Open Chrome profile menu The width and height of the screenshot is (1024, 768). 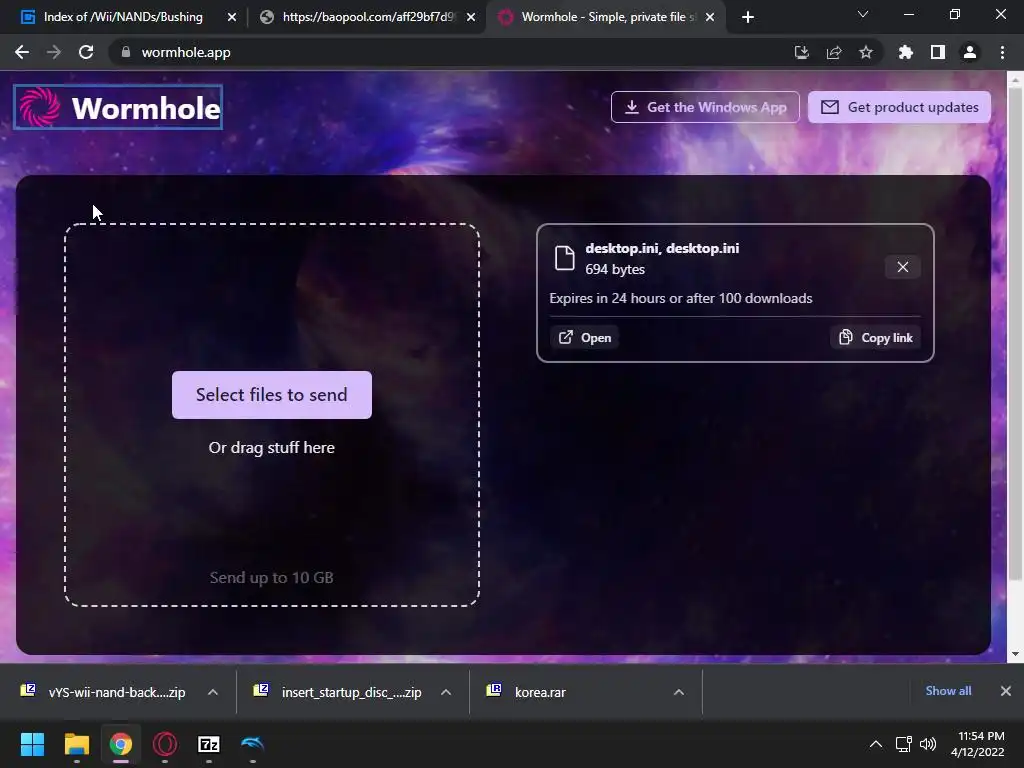point(970,52)
